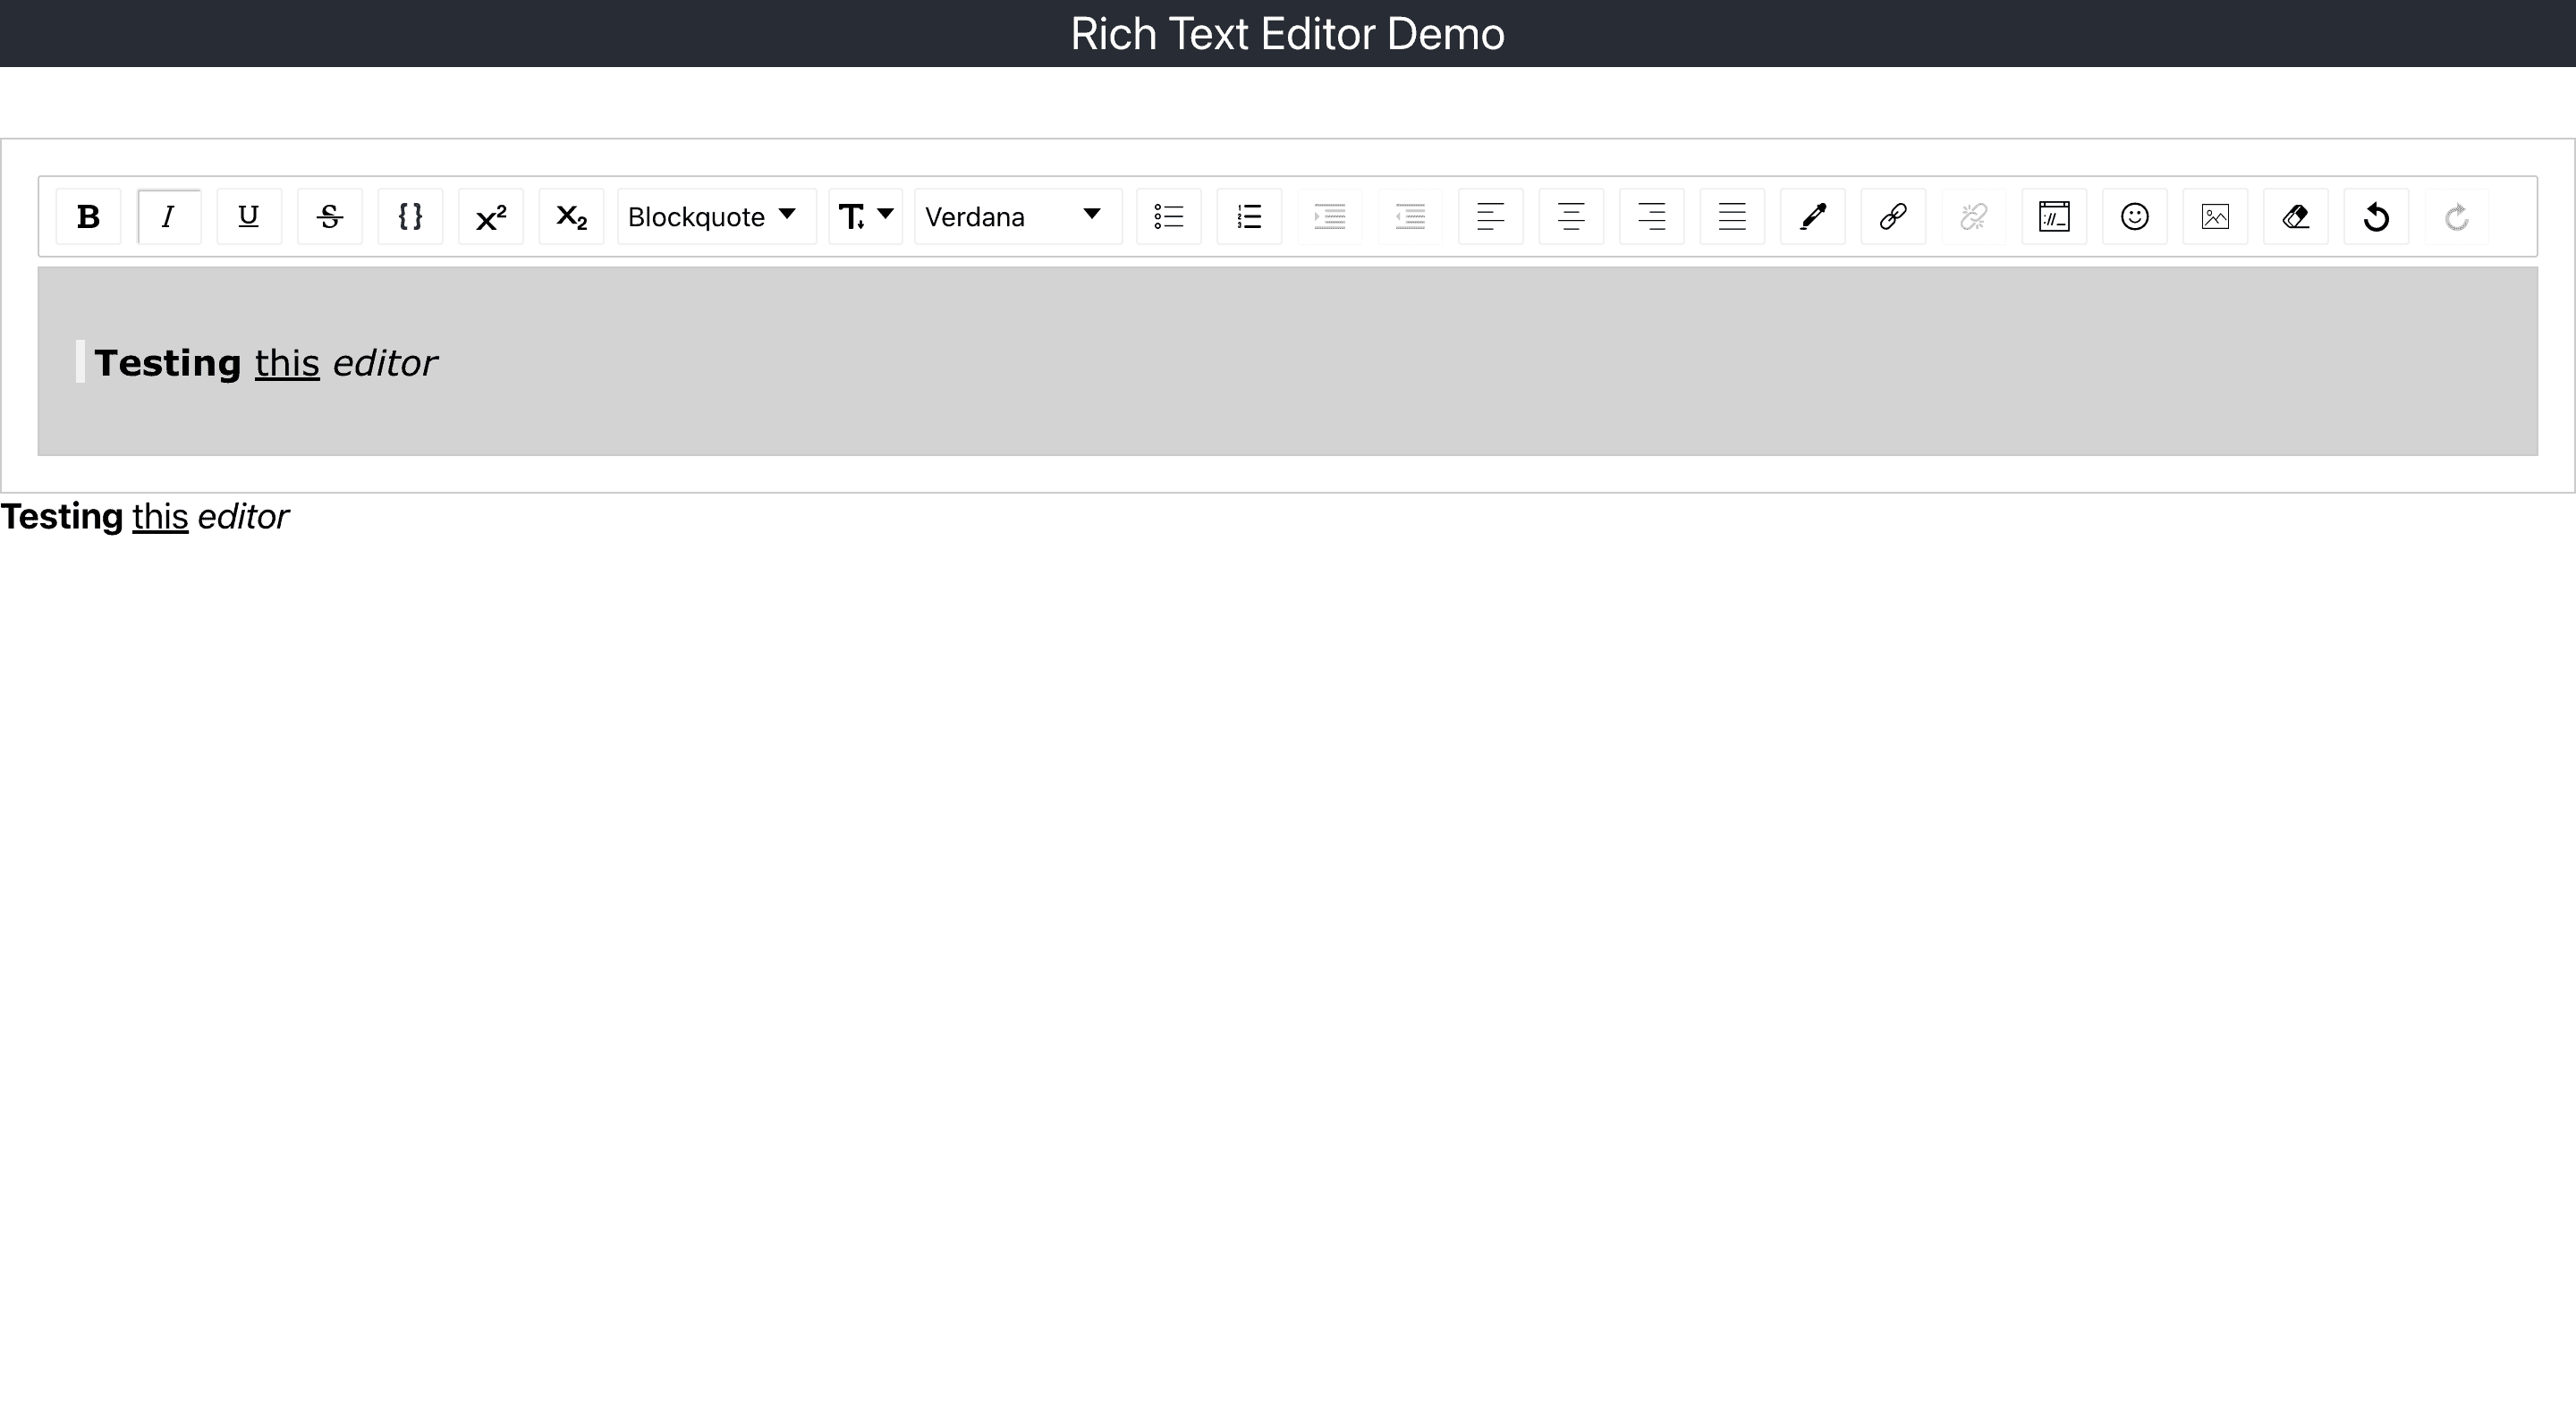Image resolution: width=2576 pixels, height=1404 pixels.
Task: Expand the font size dropdown
Action: coord(864,215)
